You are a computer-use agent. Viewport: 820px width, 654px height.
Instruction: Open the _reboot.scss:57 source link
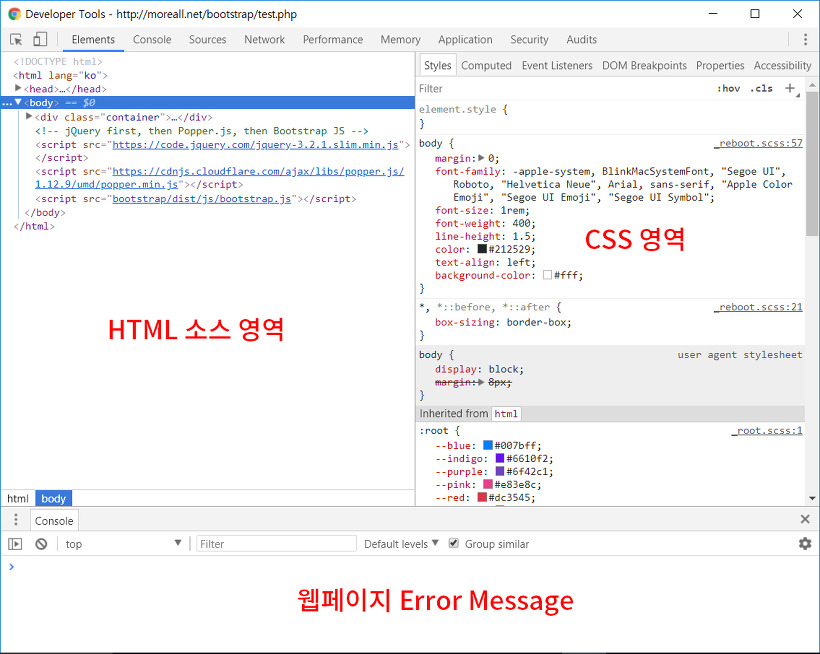point(758,143)
